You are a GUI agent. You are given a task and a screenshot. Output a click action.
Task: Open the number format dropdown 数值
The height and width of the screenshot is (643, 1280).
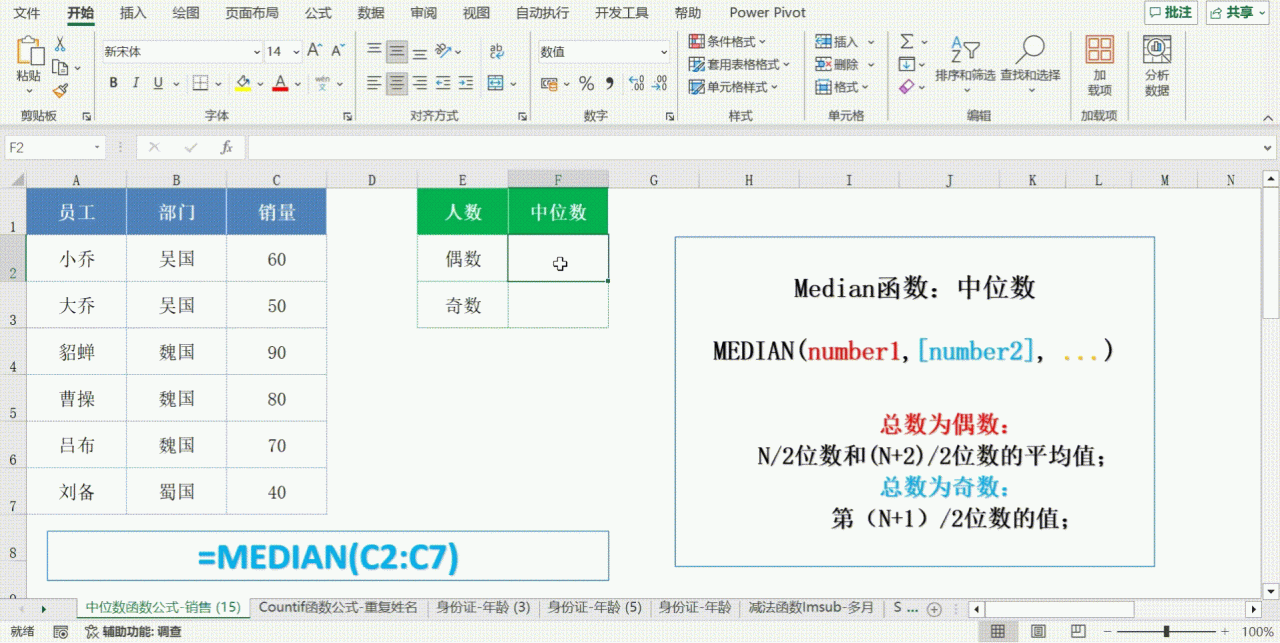click(x=663, y=51)
